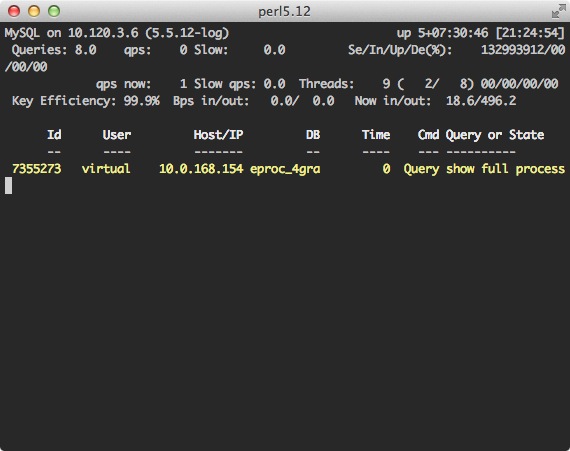Image resolution: width=570 pixels, height=451 pixels.
Task: Click the Host/IP column header
Action: 218,135
